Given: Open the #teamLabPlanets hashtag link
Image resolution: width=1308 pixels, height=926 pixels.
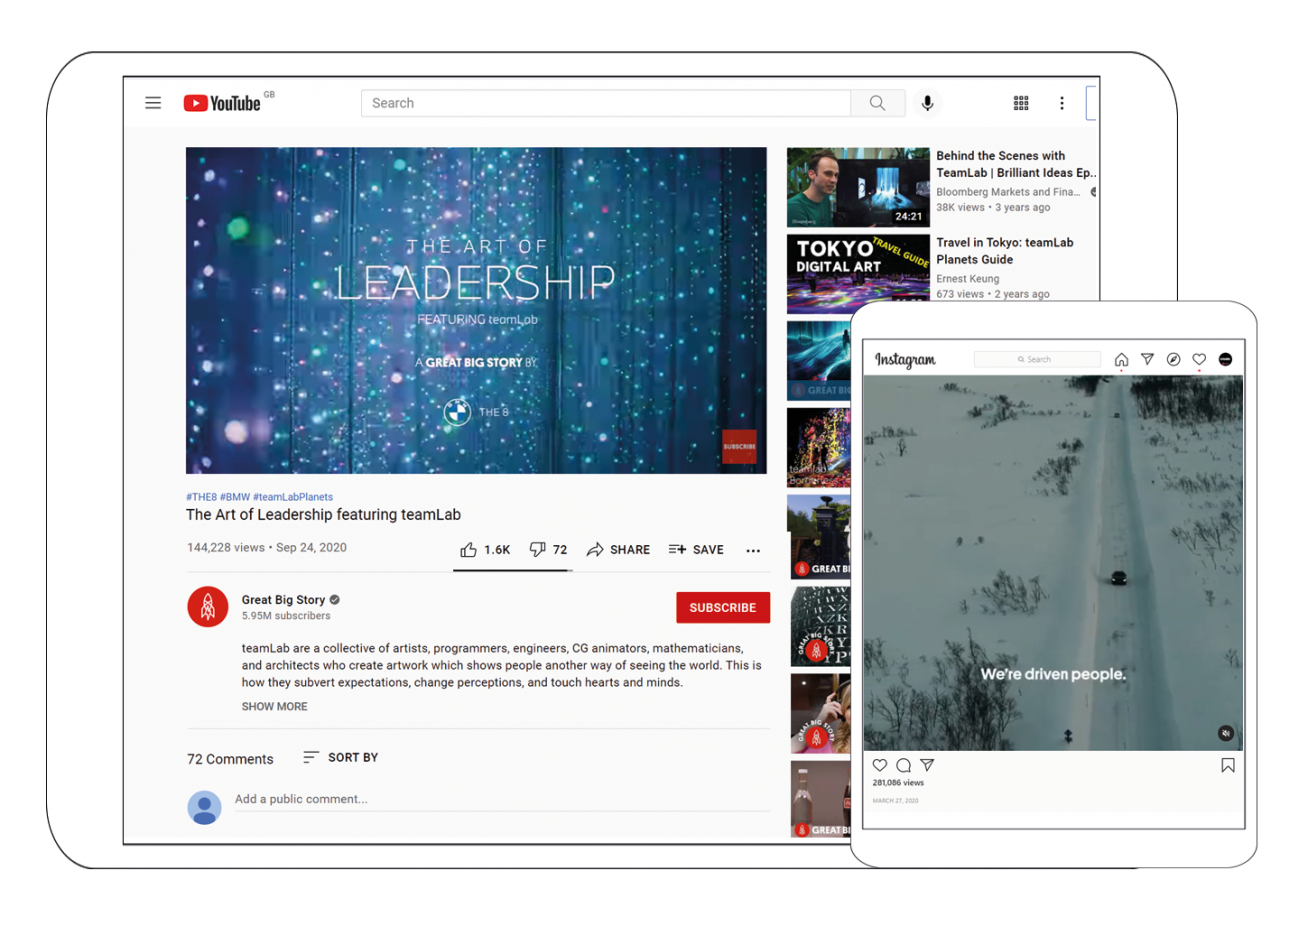Looking at the screenshot, I should (x=293, y=497).
